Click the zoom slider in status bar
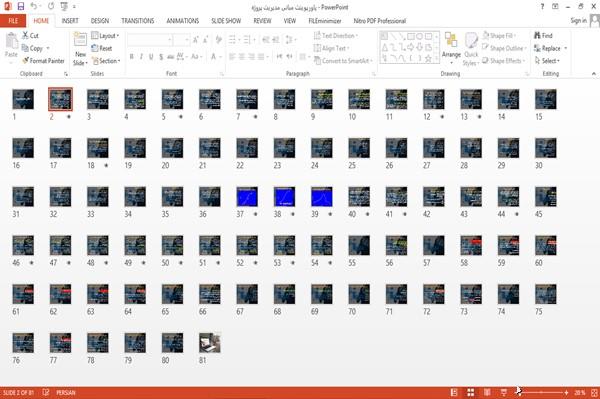 (x=541, y=392)
